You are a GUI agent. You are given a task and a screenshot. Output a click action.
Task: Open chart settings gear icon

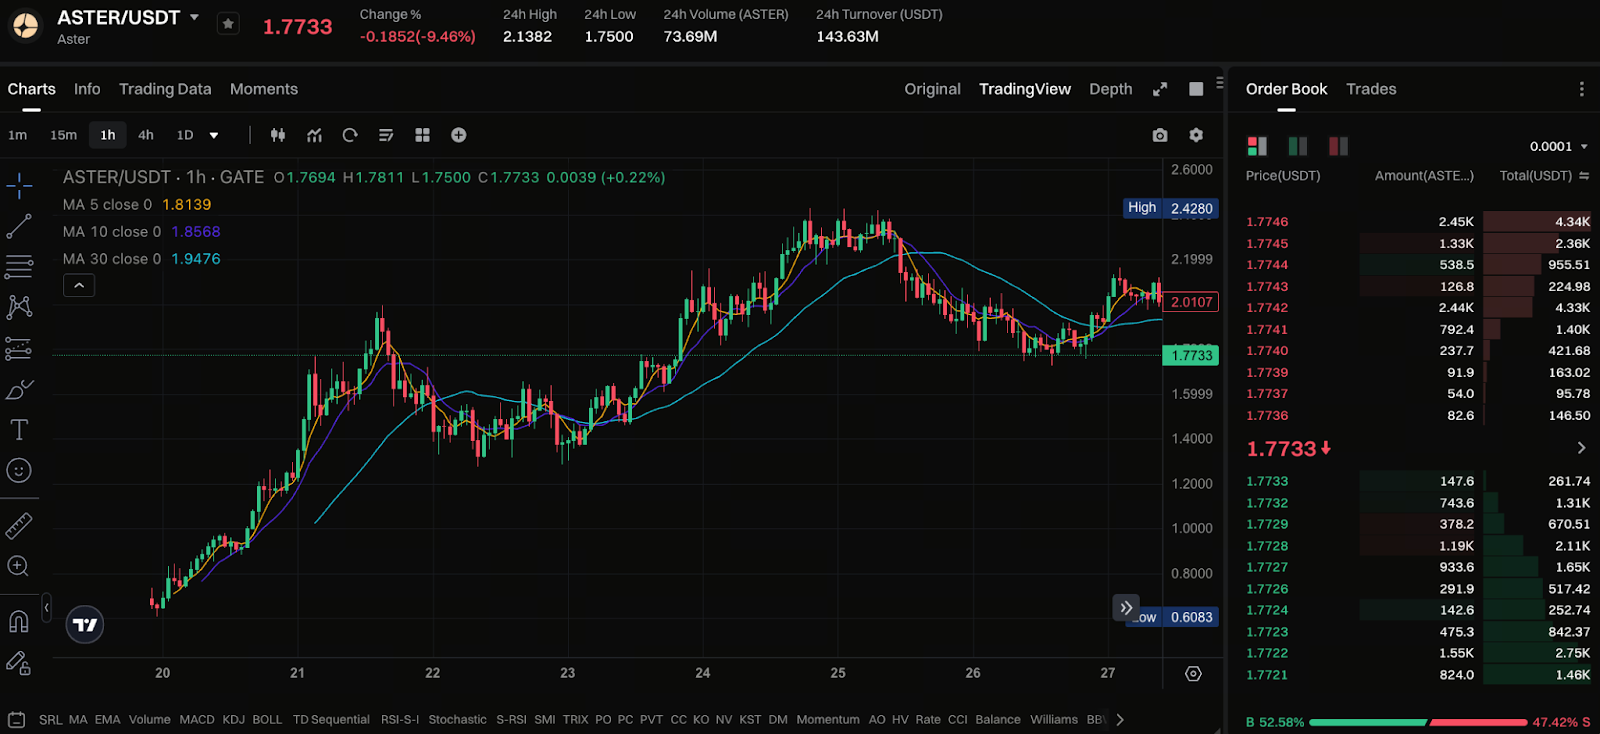point(1196,135)
